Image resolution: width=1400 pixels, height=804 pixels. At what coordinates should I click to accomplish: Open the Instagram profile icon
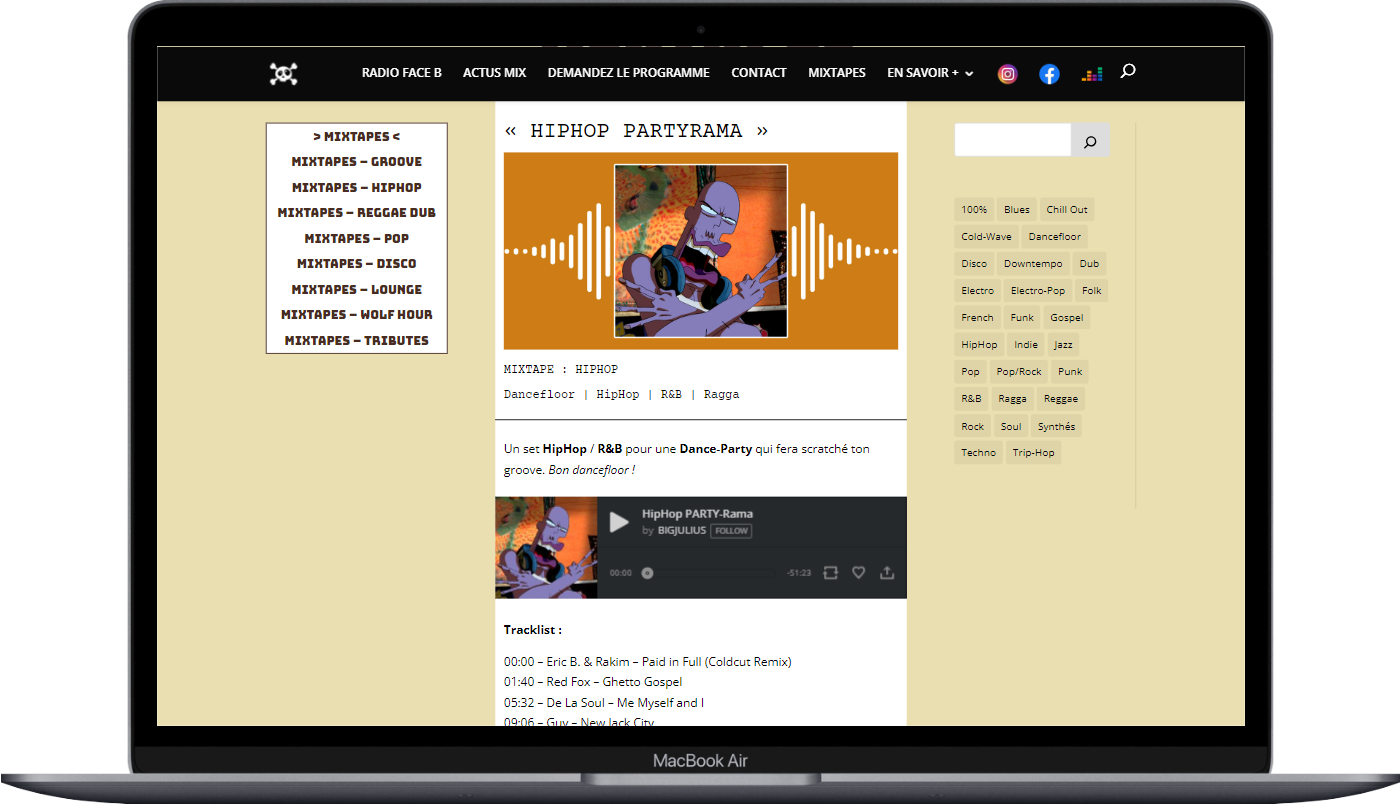pos(1008,74)
